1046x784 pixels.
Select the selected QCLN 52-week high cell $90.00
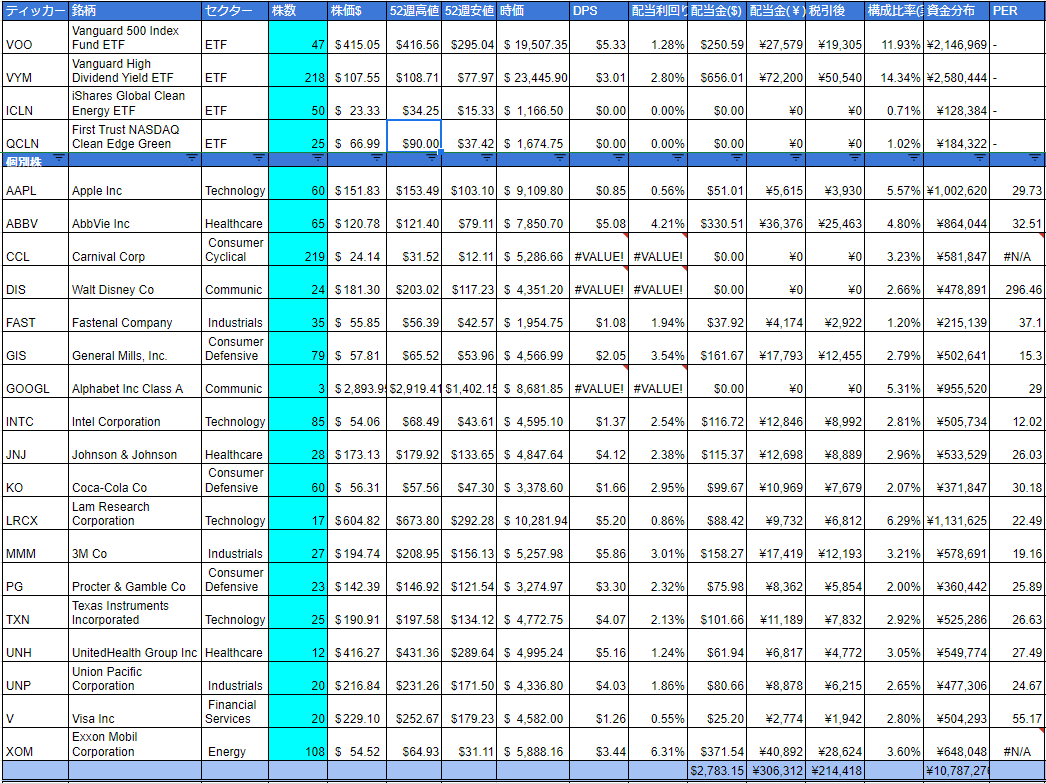pos(414,136)
